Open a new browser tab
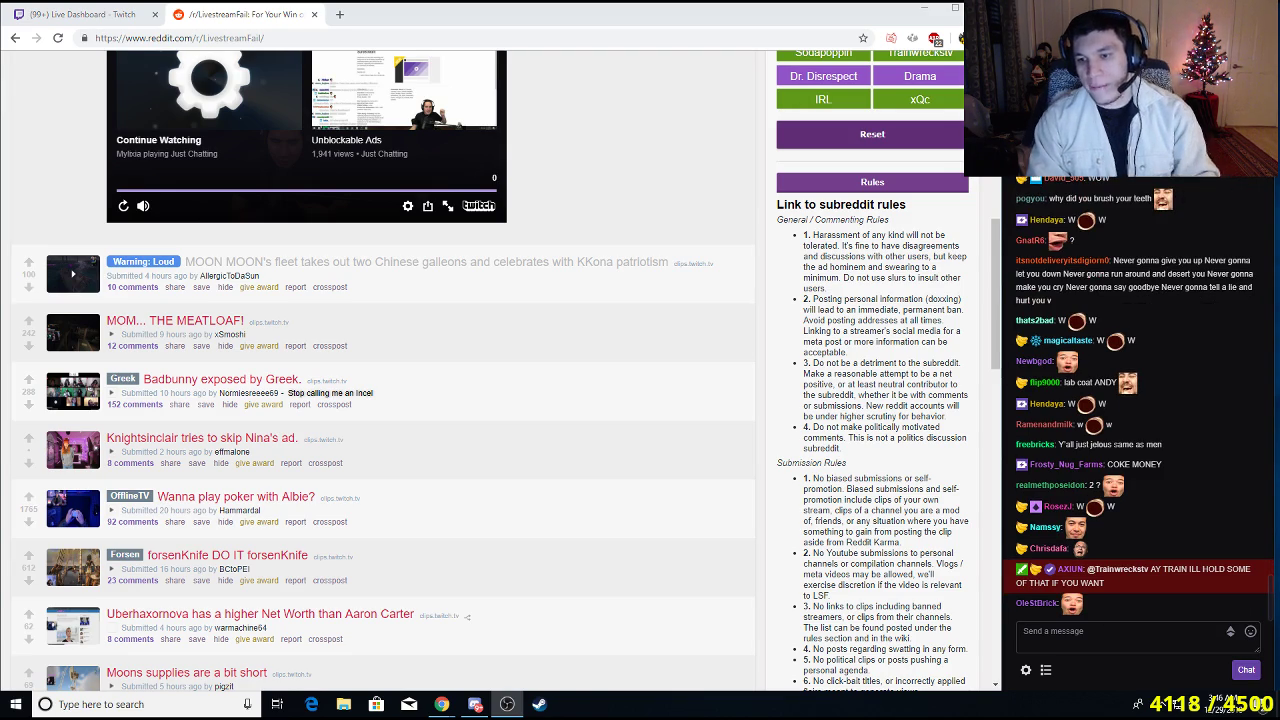This screenshot has height=720, width=1280. (340, 15)
